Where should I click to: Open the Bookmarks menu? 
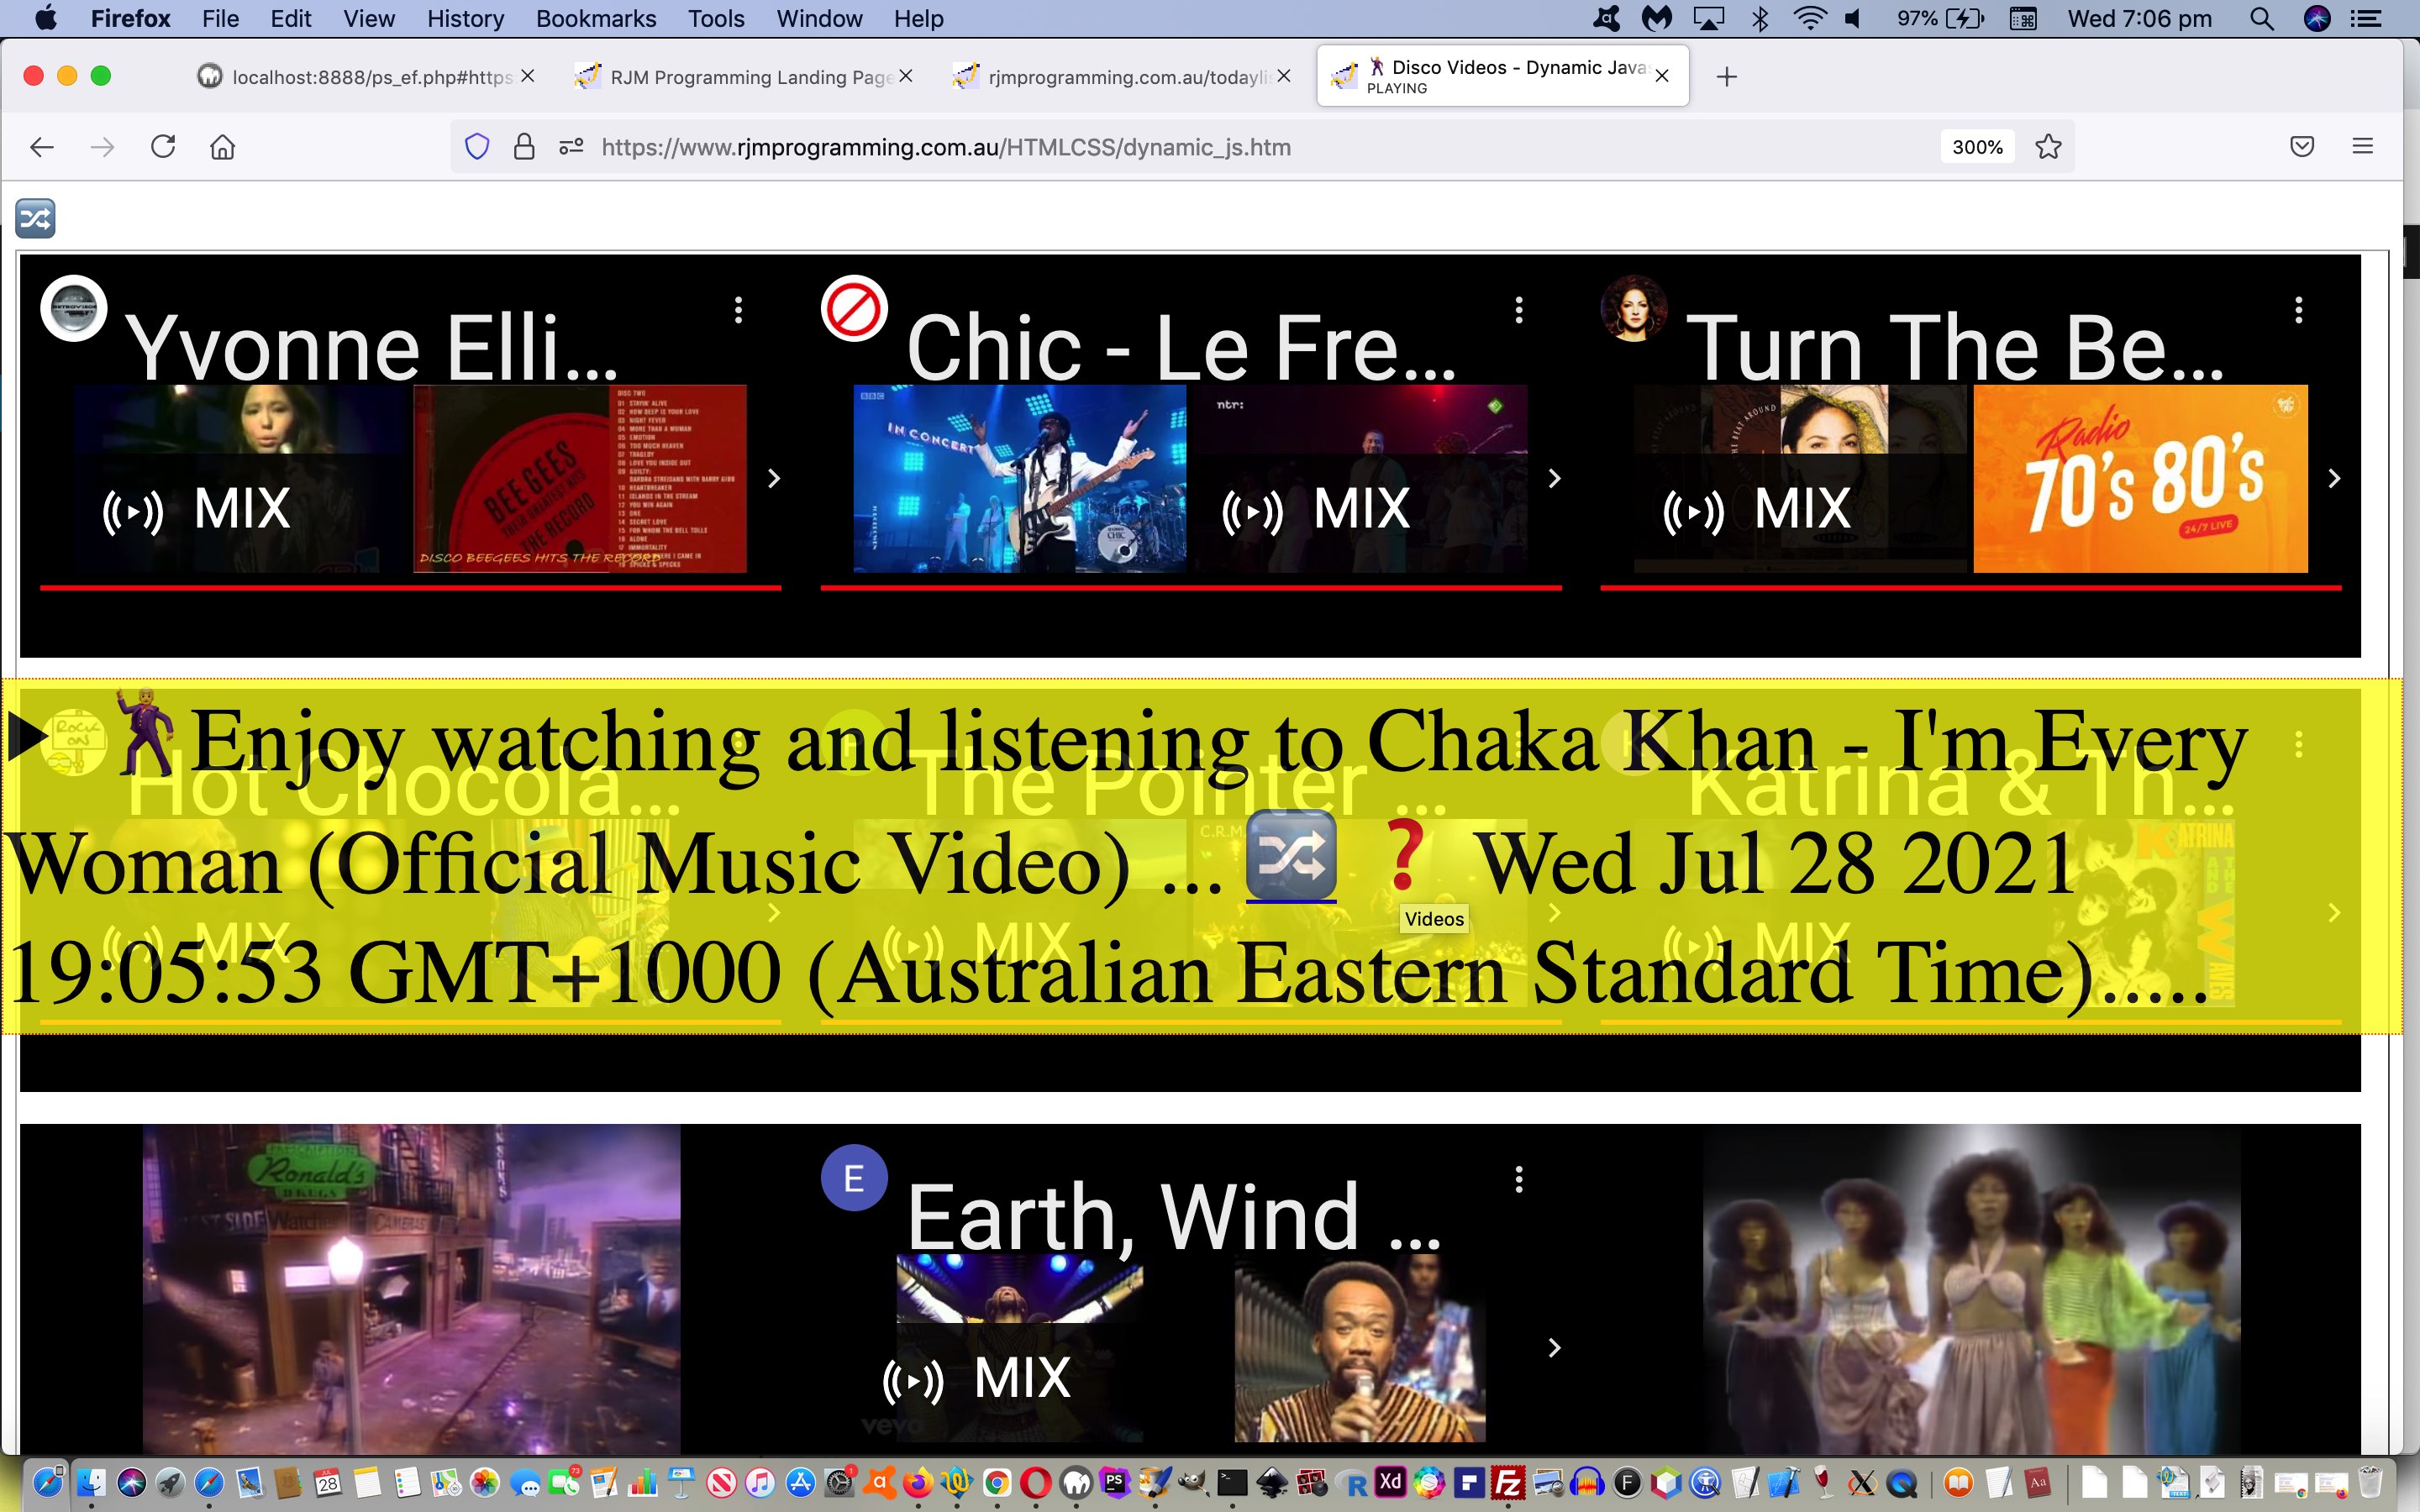(x=596, y=19)
